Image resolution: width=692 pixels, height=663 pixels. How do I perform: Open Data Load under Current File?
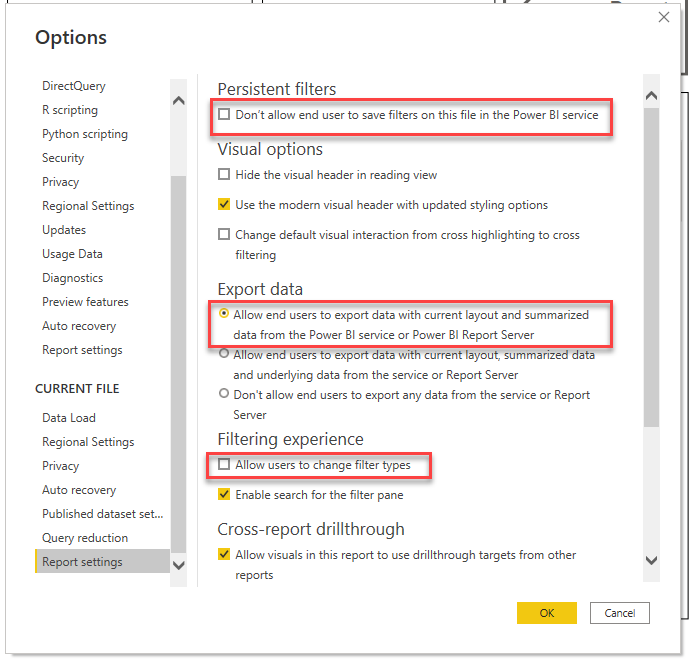coord(69,418)
